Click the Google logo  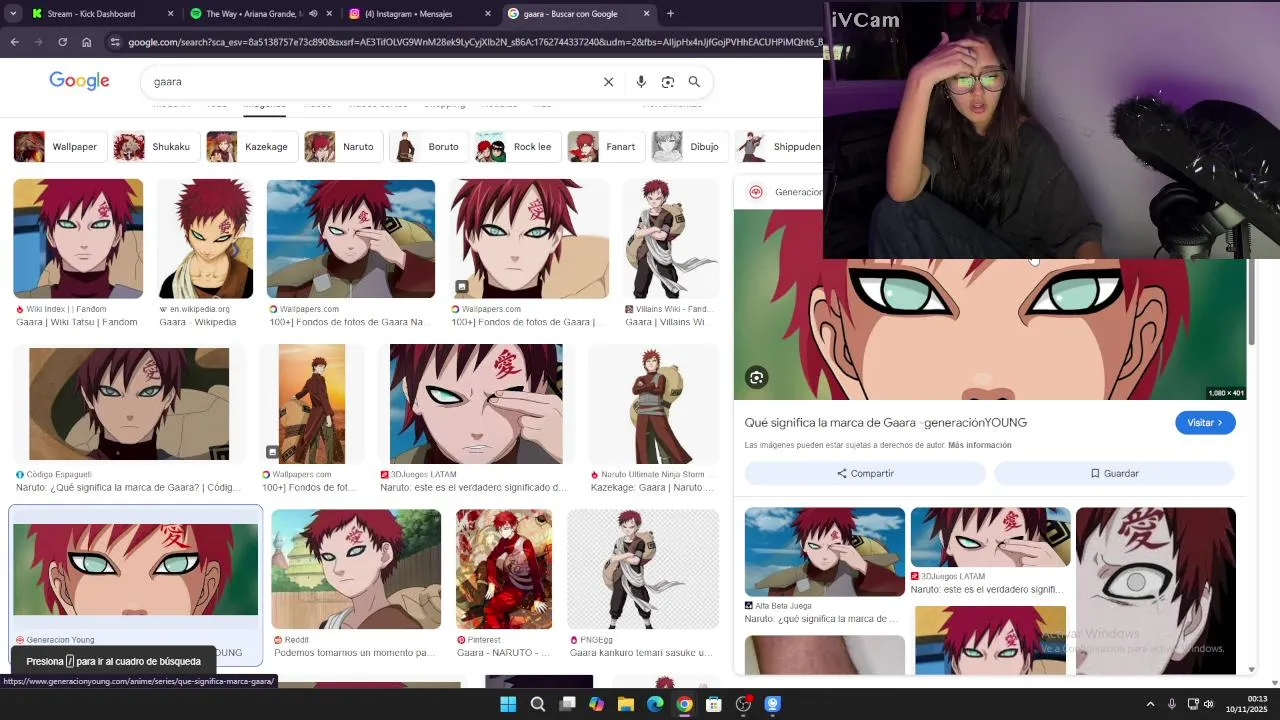[x=79, y=82]
